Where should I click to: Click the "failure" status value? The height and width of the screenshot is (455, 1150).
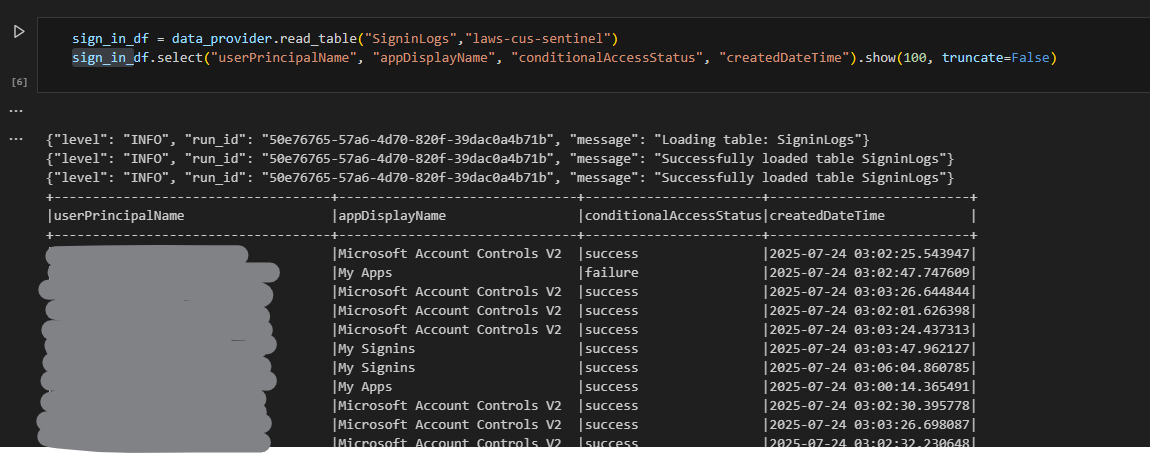point(612,272)
